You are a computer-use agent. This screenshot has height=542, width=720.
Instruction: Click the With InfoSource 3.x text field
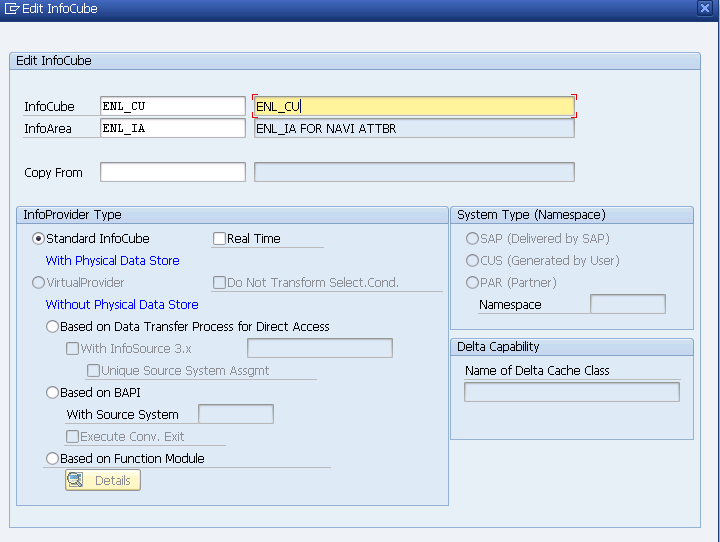tap(320, 348)
